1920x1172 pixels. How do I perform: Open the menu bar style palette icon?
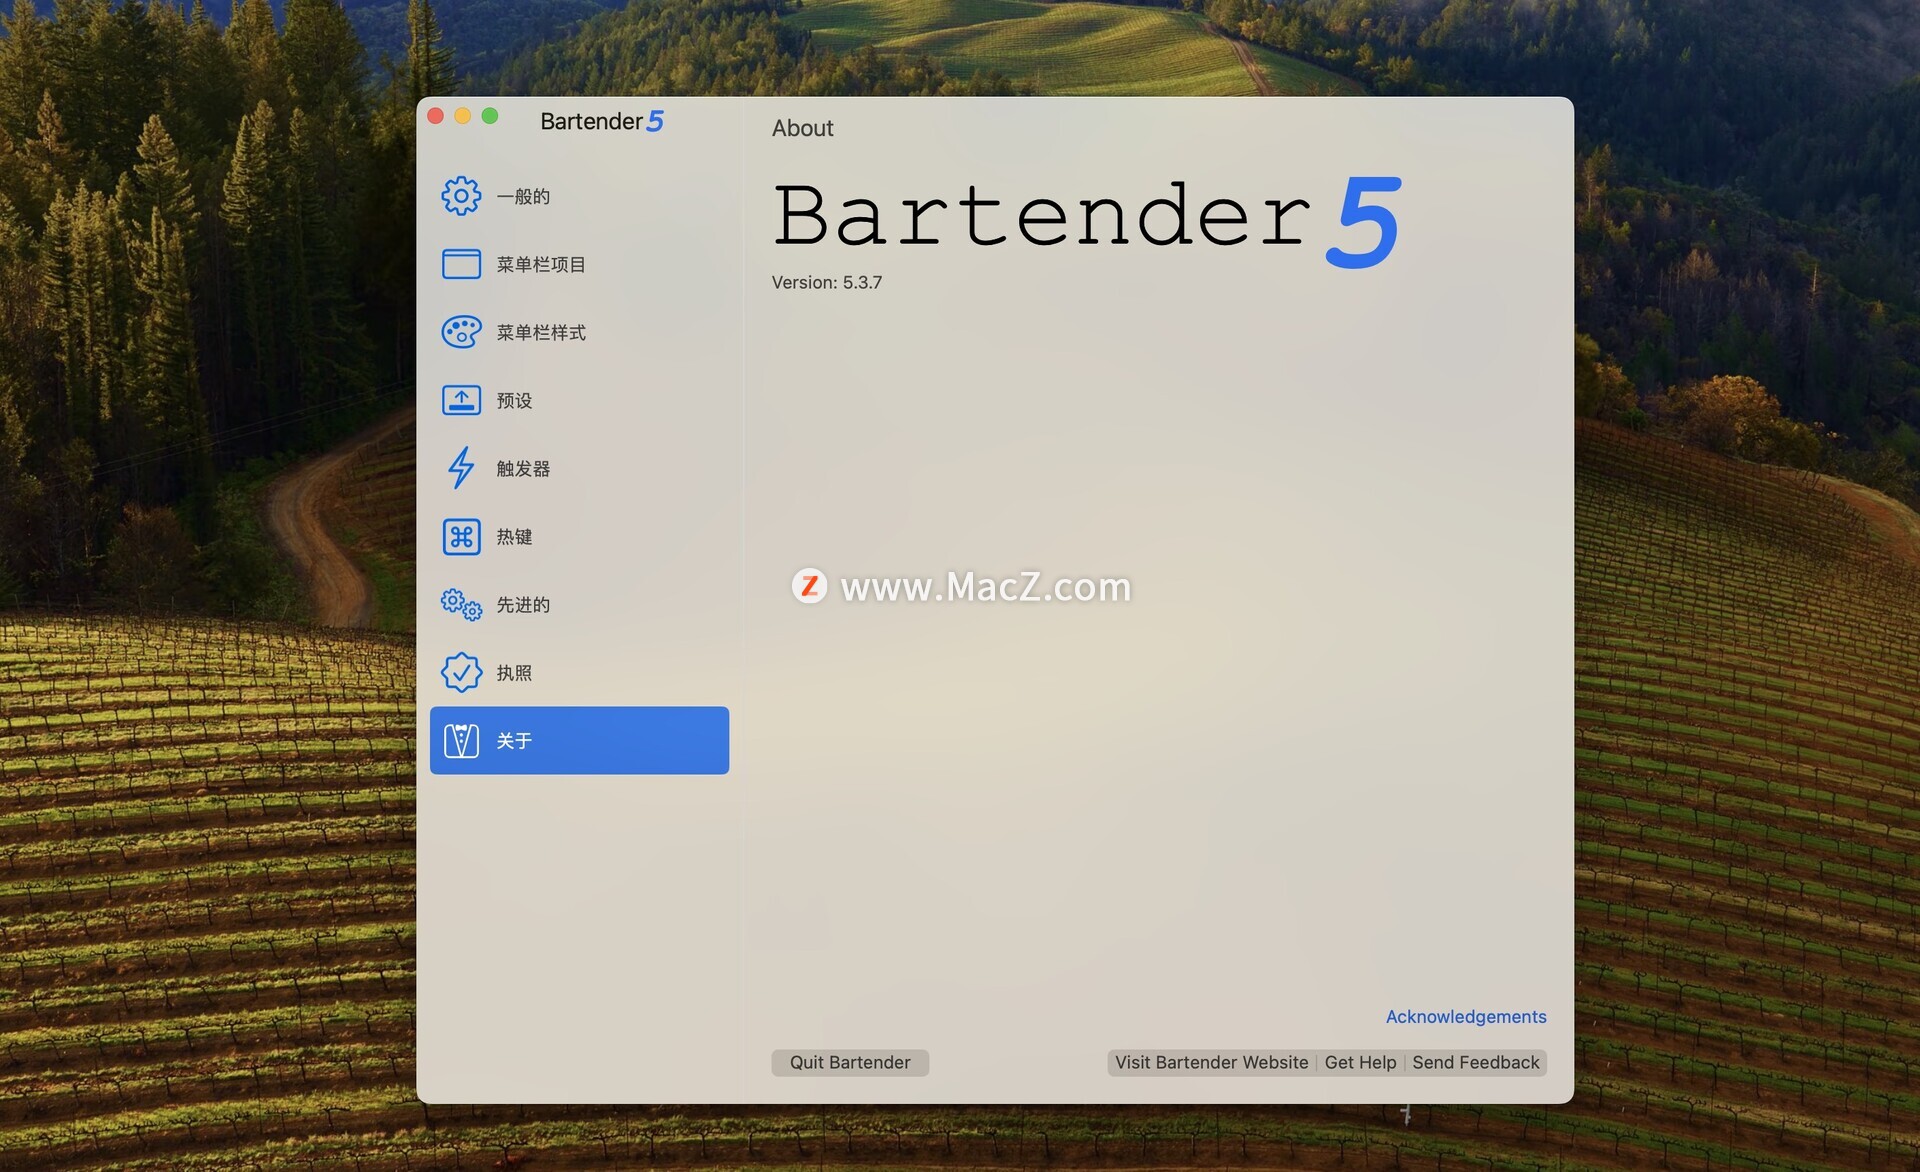pos(461,332)
